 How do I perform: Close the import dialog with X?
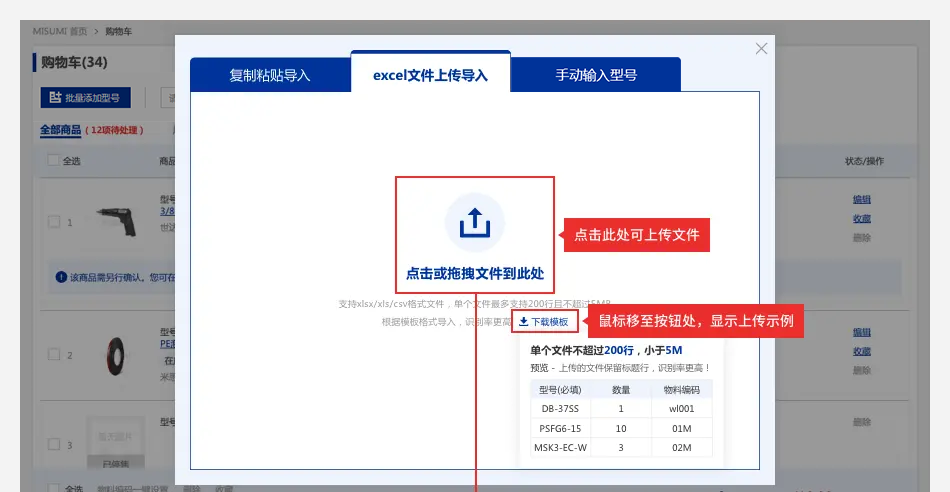[761, 49]
